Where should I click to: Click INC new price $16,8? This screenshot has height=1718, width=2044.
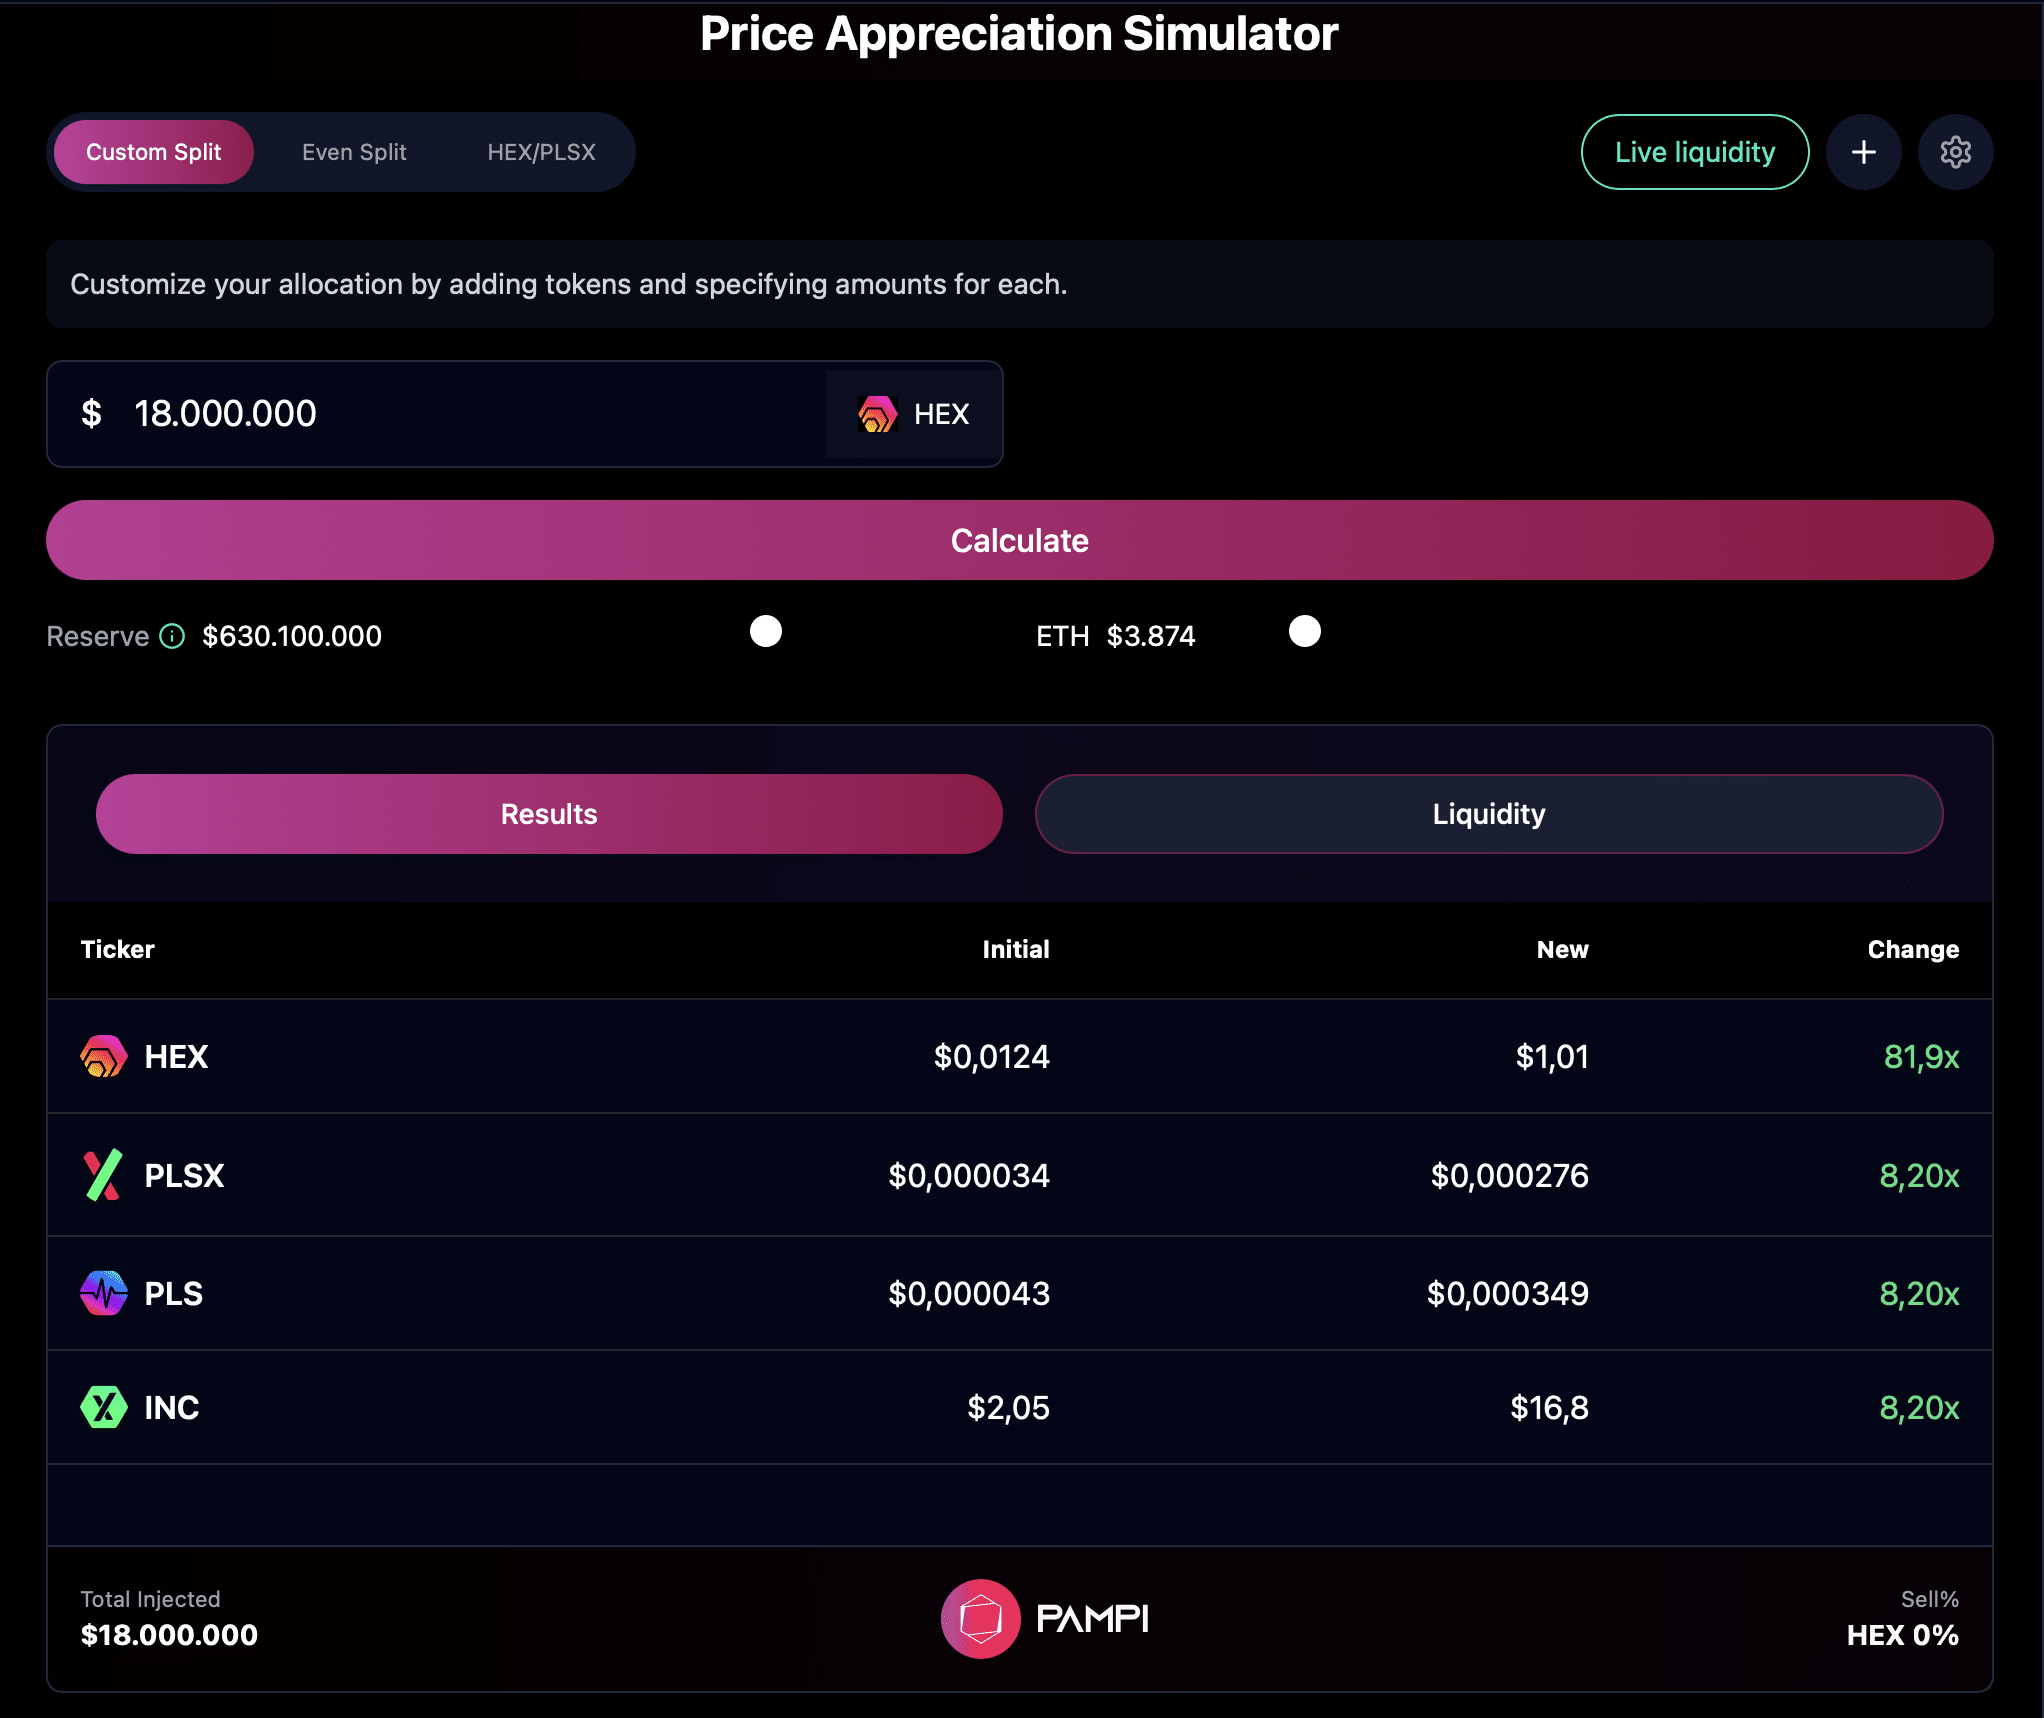pyautogui.click(x=1549, y=1407)
